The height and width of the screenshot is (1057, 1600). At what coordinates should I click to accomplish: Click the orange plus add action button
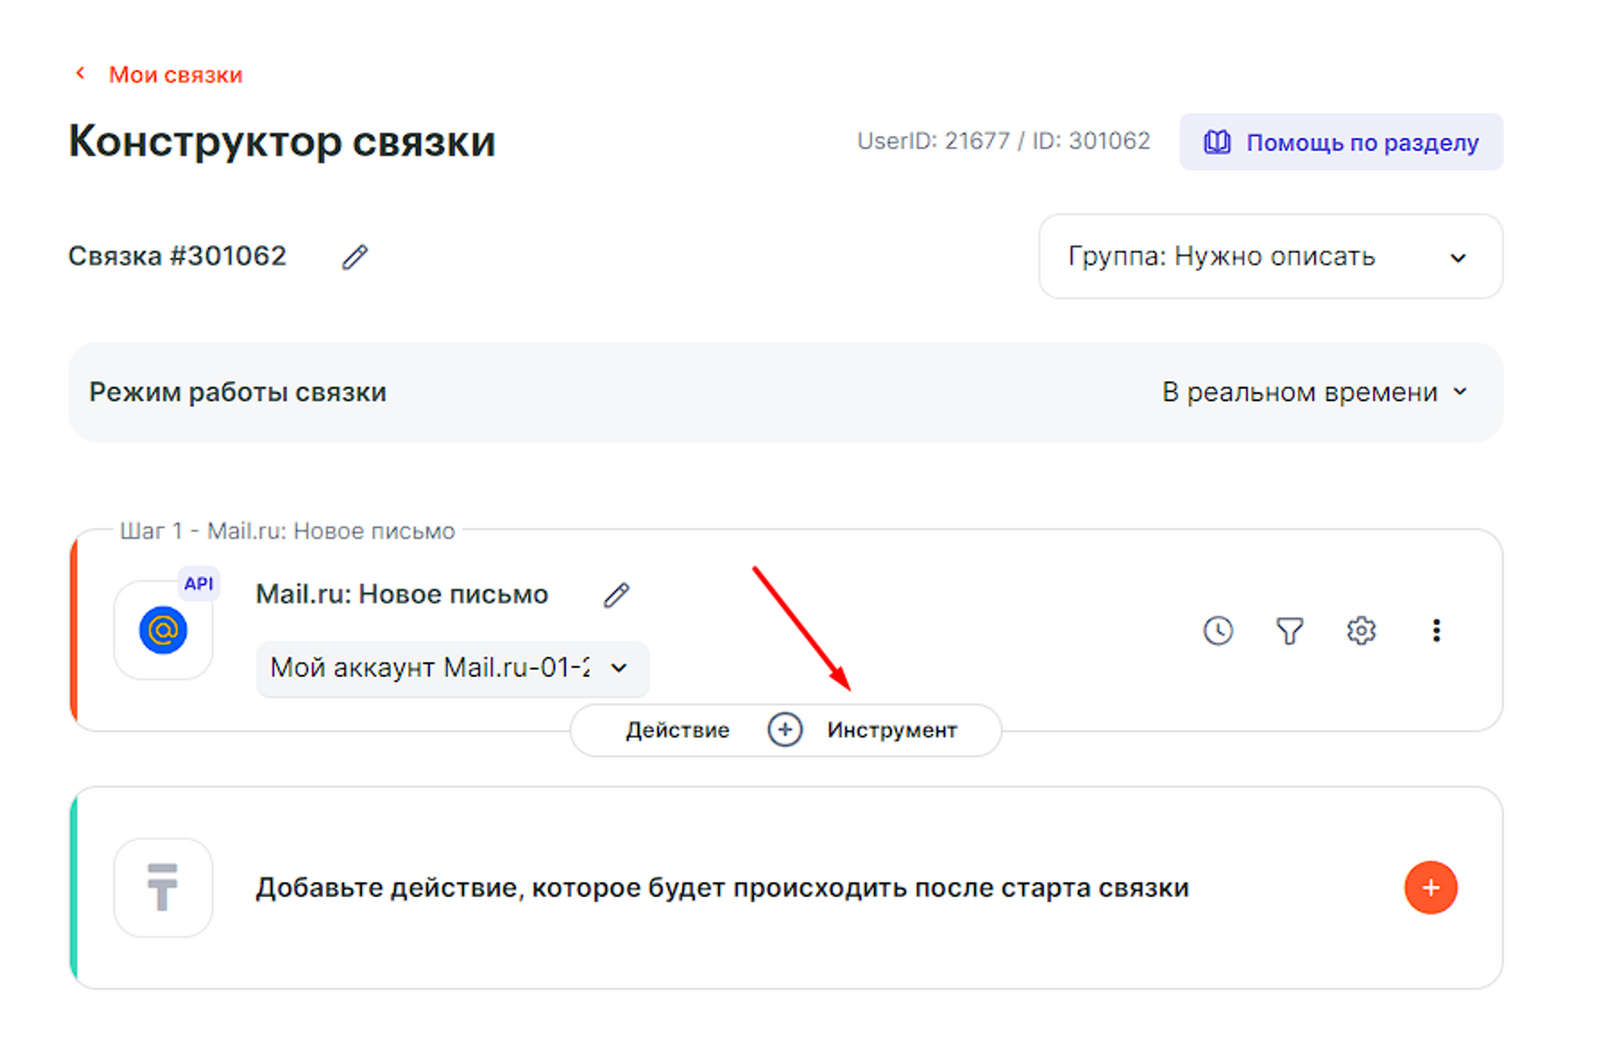click(1430, 888)
